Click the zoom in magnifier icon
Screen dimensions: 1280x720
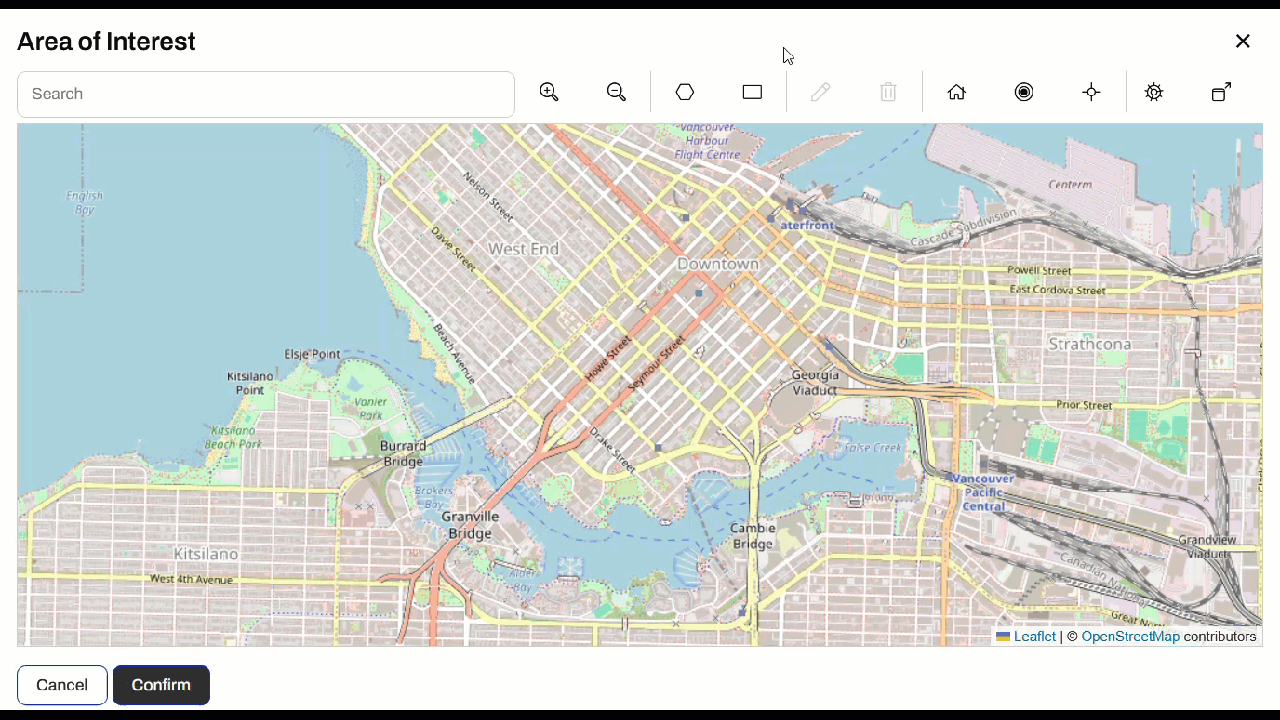[549, 92]
